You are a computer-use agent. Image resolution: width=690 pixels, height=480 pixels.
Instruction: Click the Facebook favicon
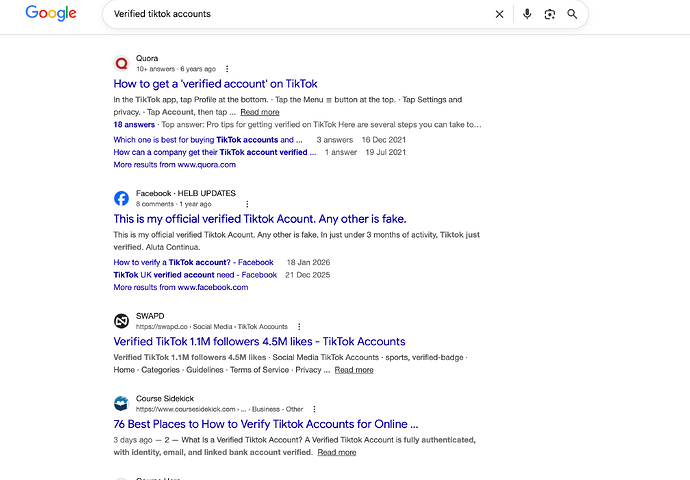(121, 198)
